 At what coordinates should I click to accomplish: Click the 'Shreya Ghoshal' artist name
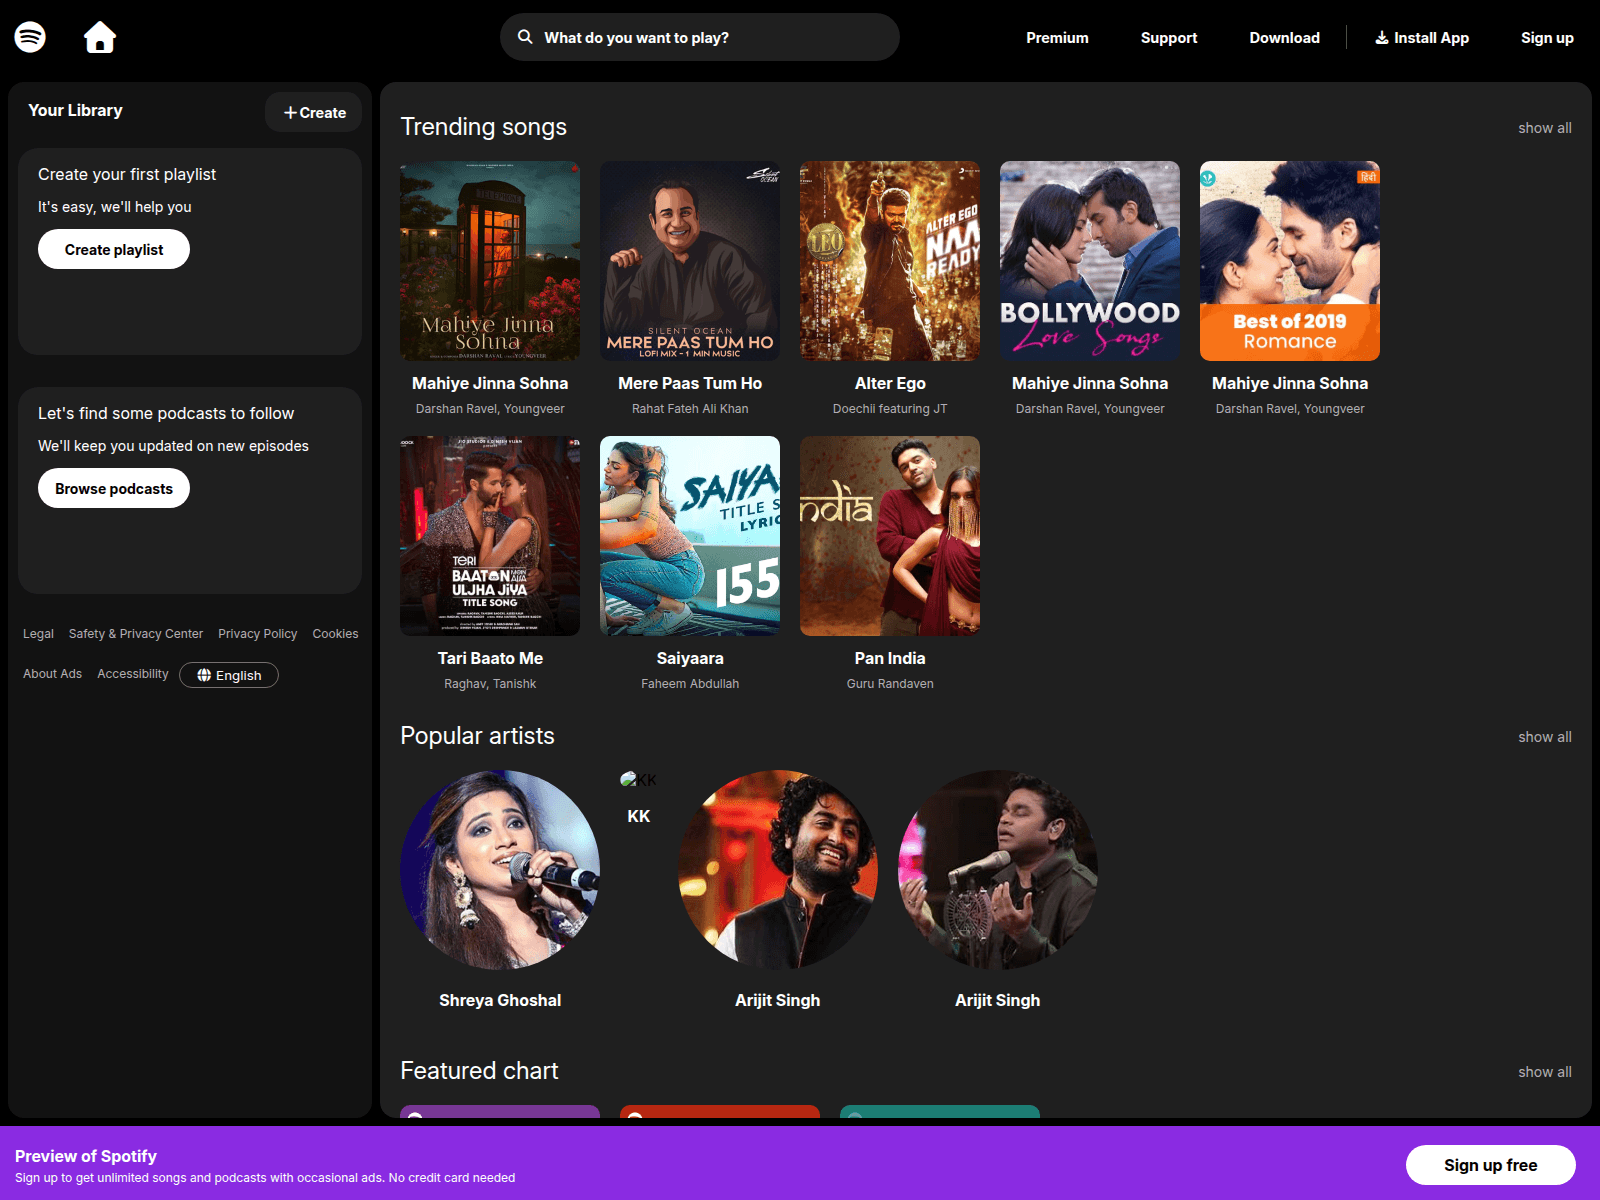tap(500, 1000)
